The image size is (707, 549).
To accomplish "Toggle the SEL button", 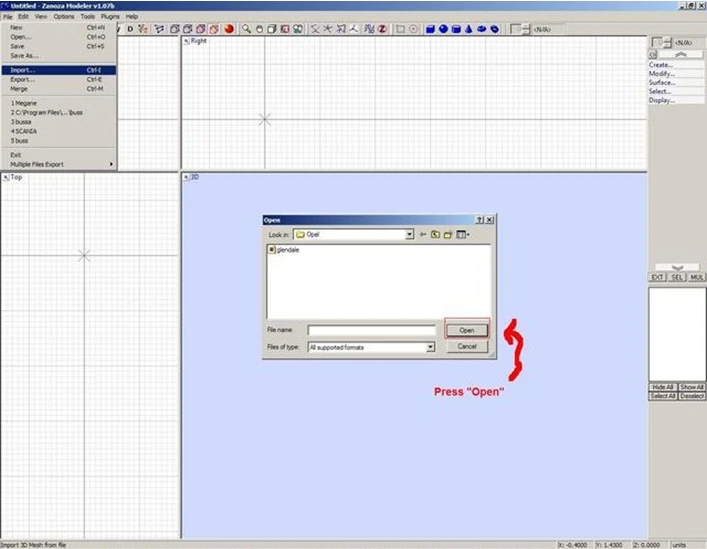I will (x=677, y=277).
